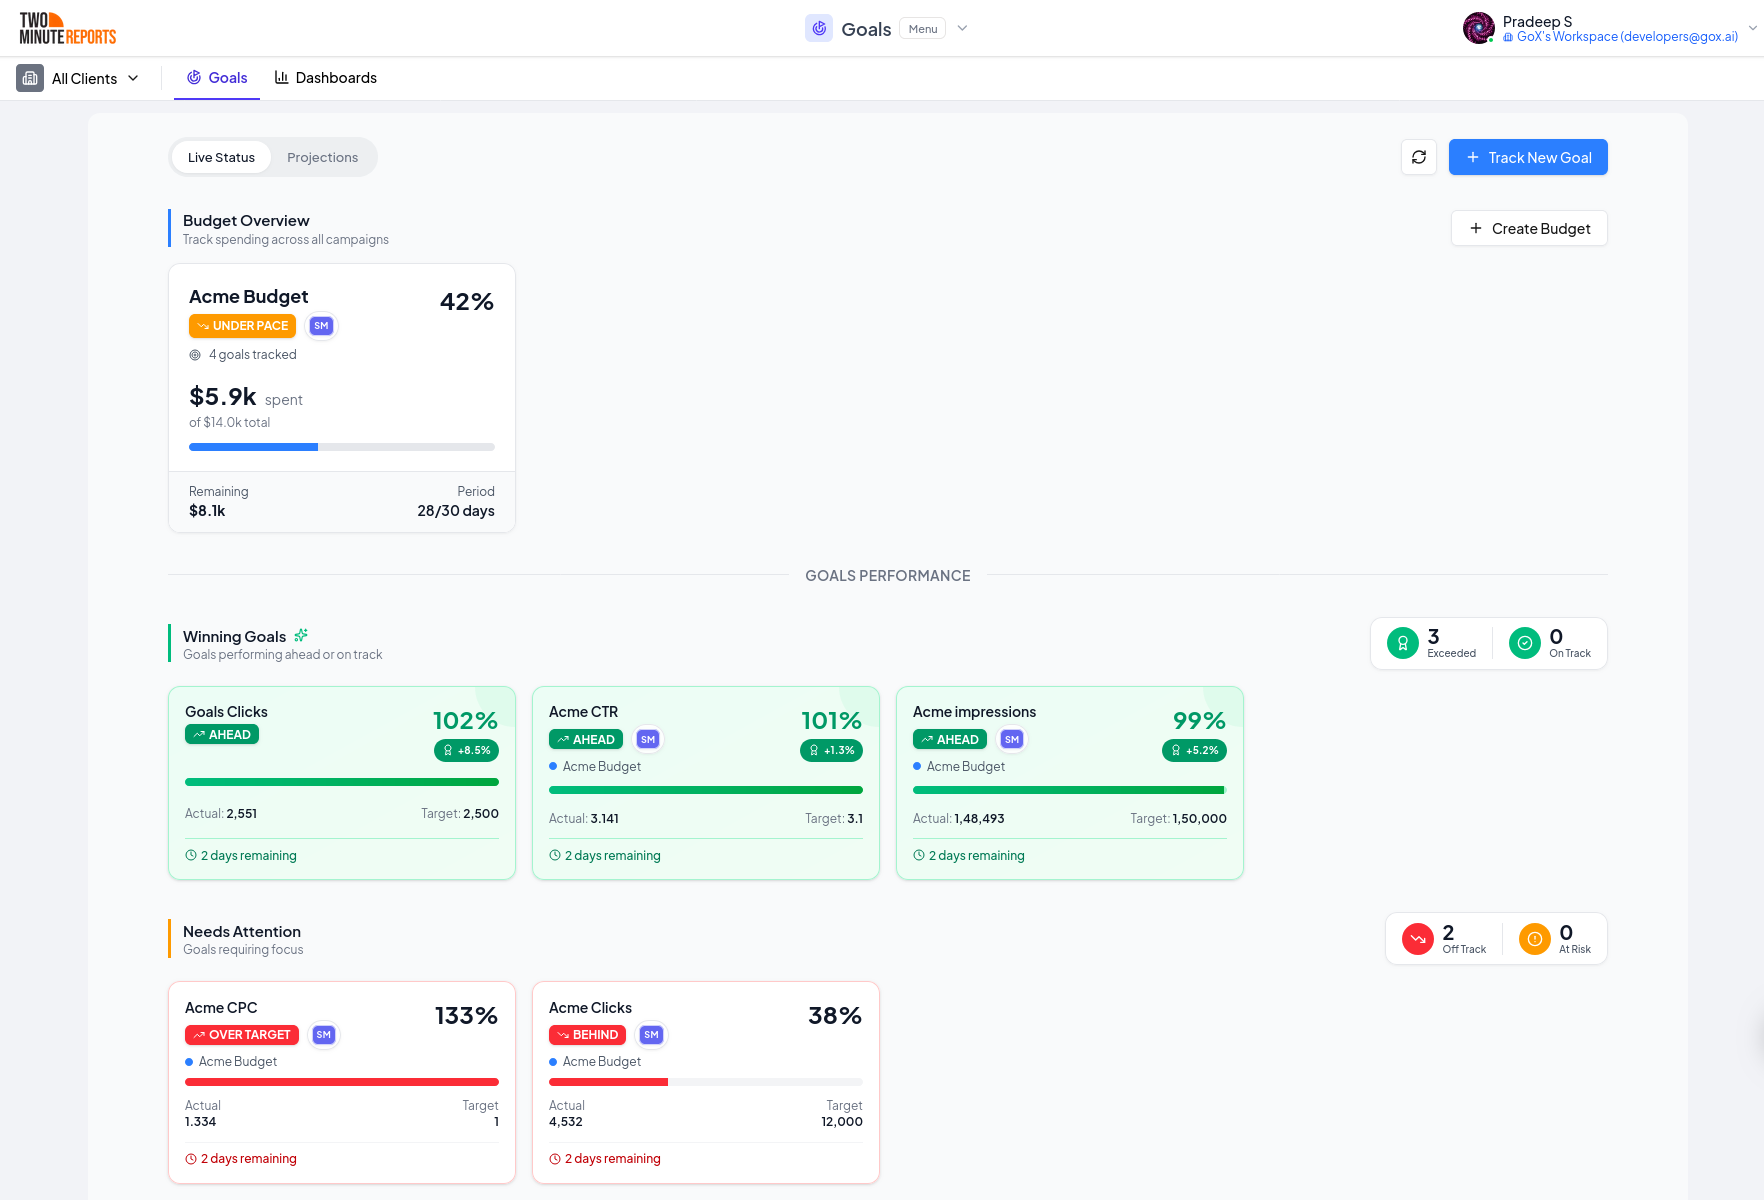
Task: Toggle the AHEAD status pill on Acme CTR
Action: [586, 739]
